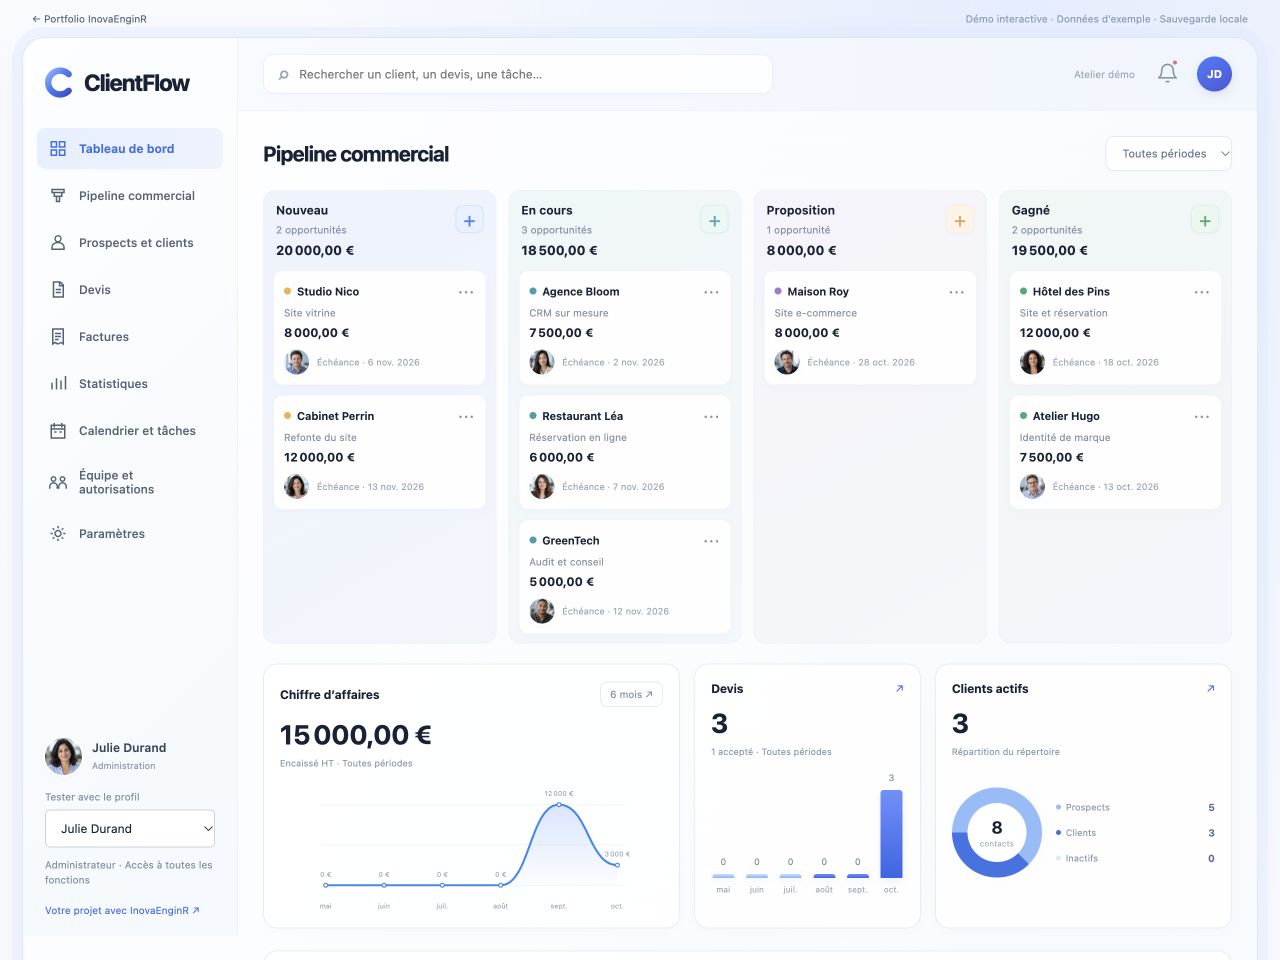1280x960 pixels.
Task: Click the ClientFlow logo
Action: pyautogui.click(x=118, y=83)
